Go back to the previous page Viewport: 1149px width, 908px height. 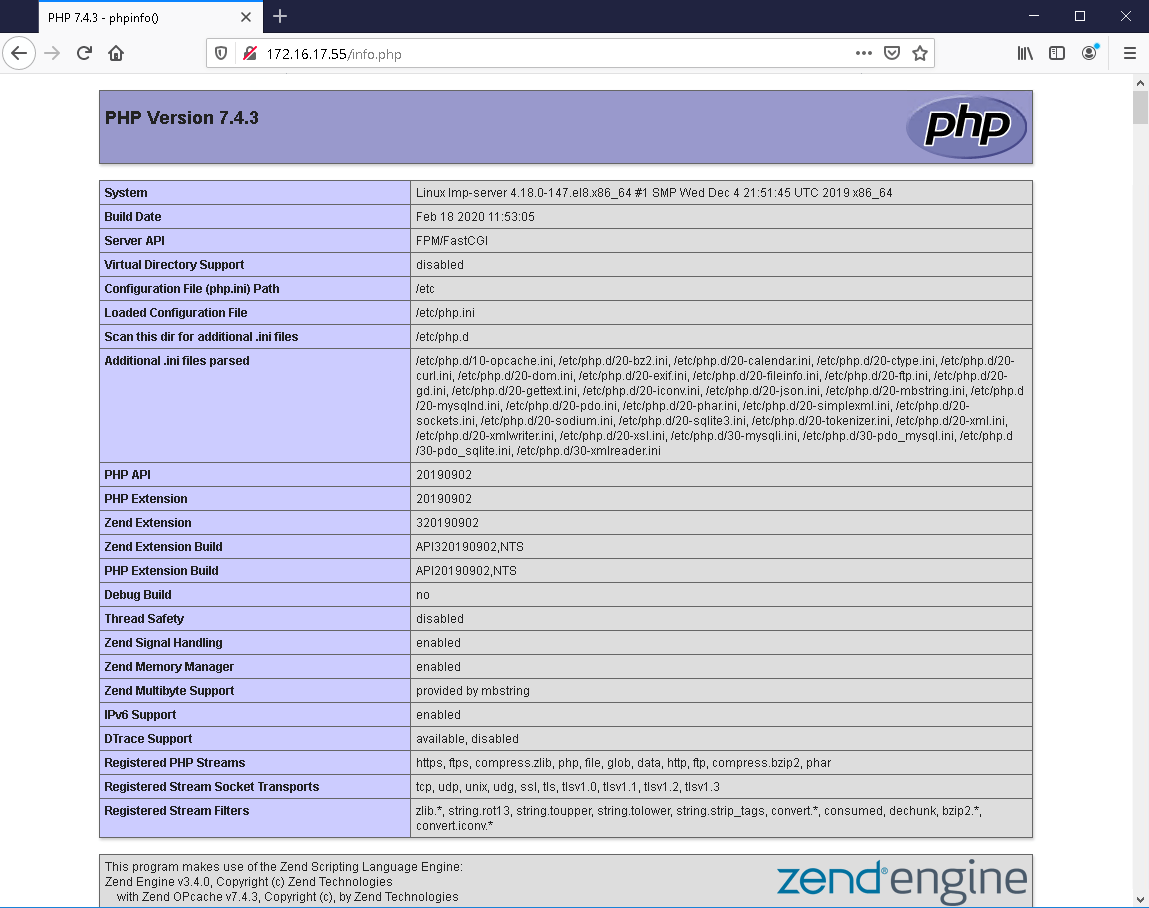pyautogui.click(x=19, y=53)
